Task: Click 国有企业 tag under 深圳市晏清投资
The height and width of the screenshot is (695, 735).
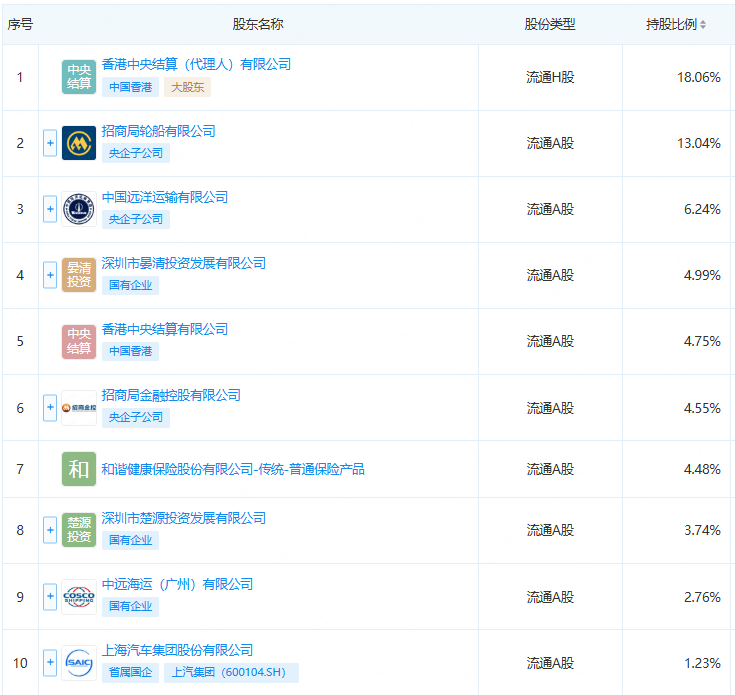Action: tap(130, 285)
